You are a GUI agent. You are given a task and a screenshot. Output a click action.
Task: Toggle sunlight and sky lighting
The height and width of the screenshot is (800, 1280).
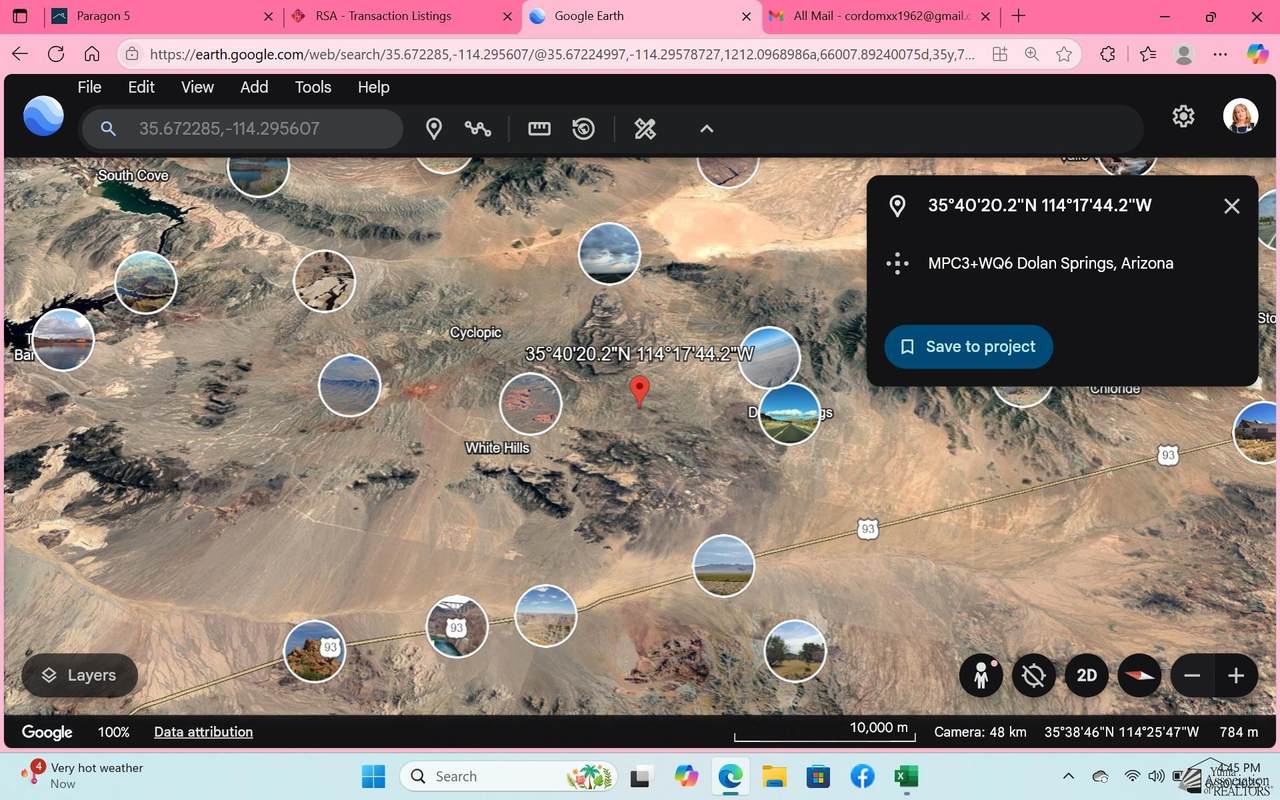click(x=1033, y=675)
